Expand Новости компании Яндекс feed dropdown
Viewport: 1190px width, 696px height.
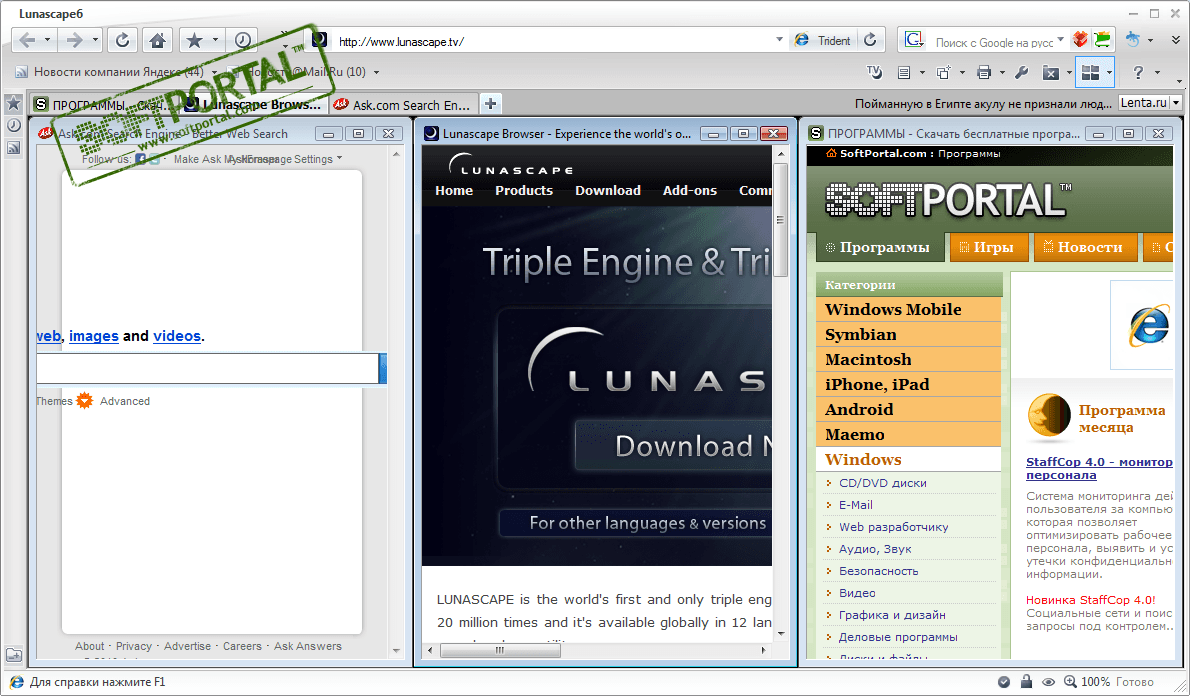214,72
